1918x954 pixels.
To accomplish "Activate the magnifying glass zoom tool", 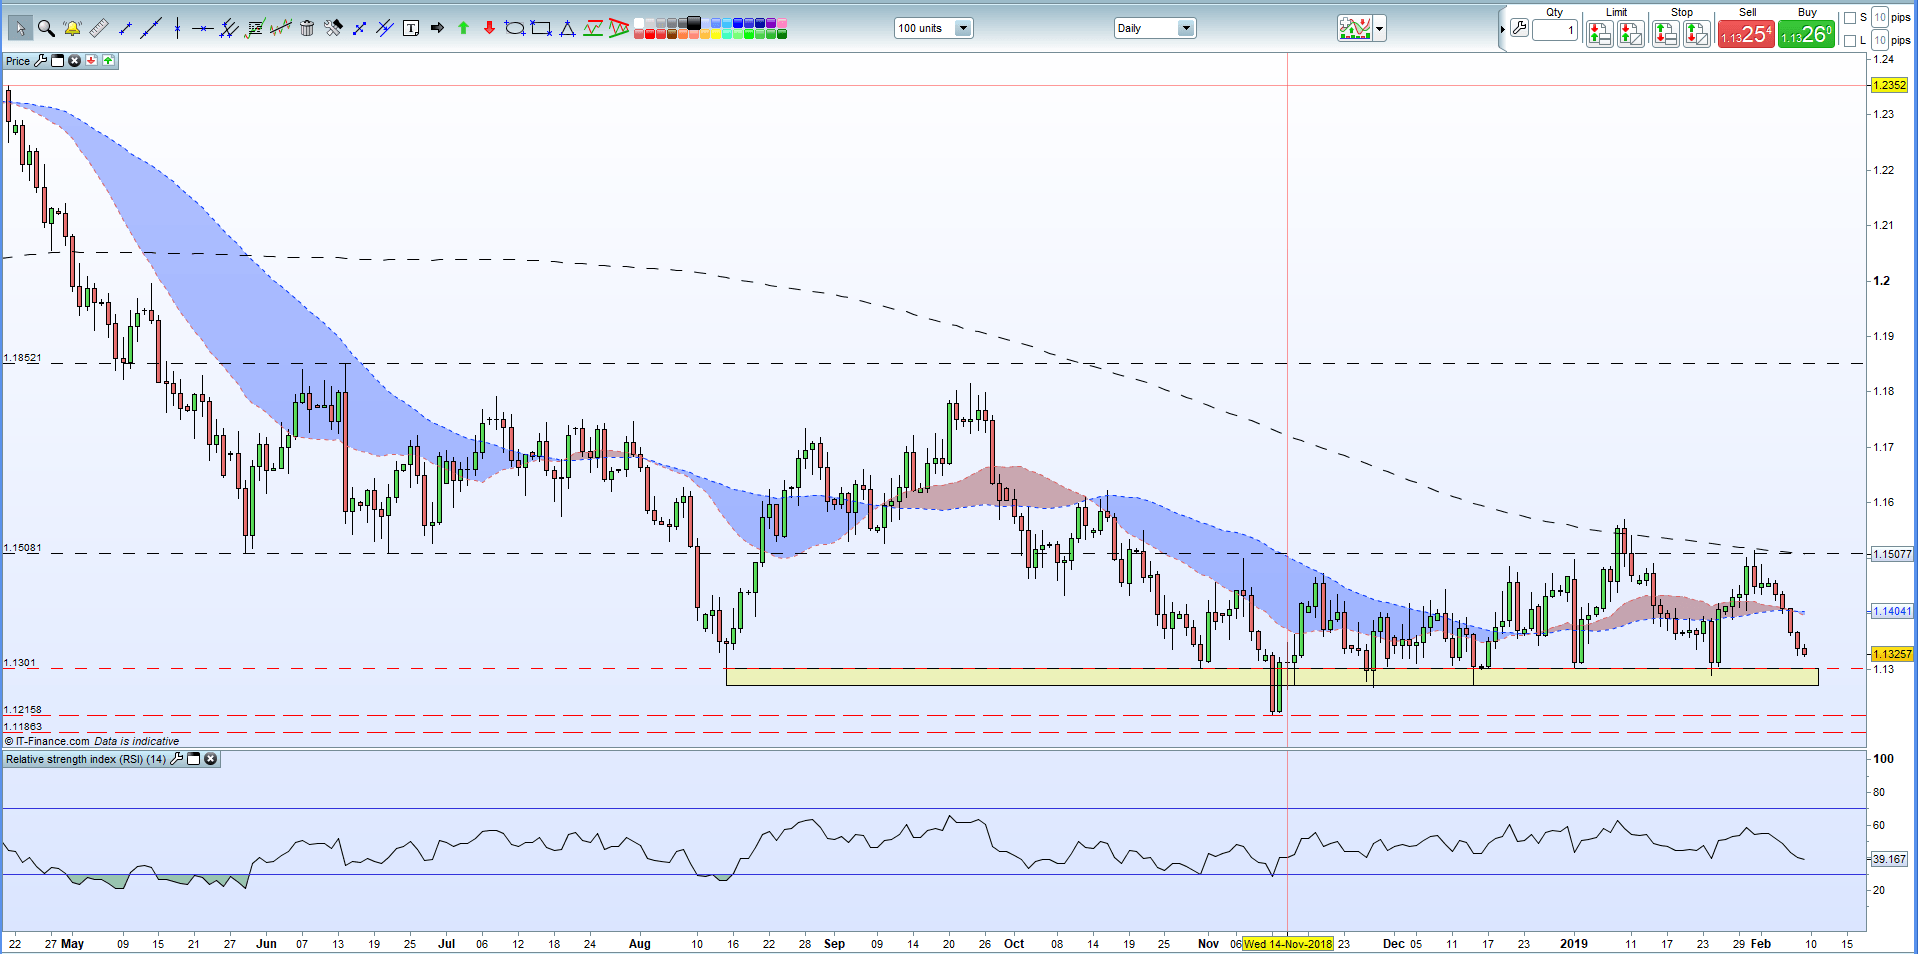I will pyautogui.click(x=46, y=28).
